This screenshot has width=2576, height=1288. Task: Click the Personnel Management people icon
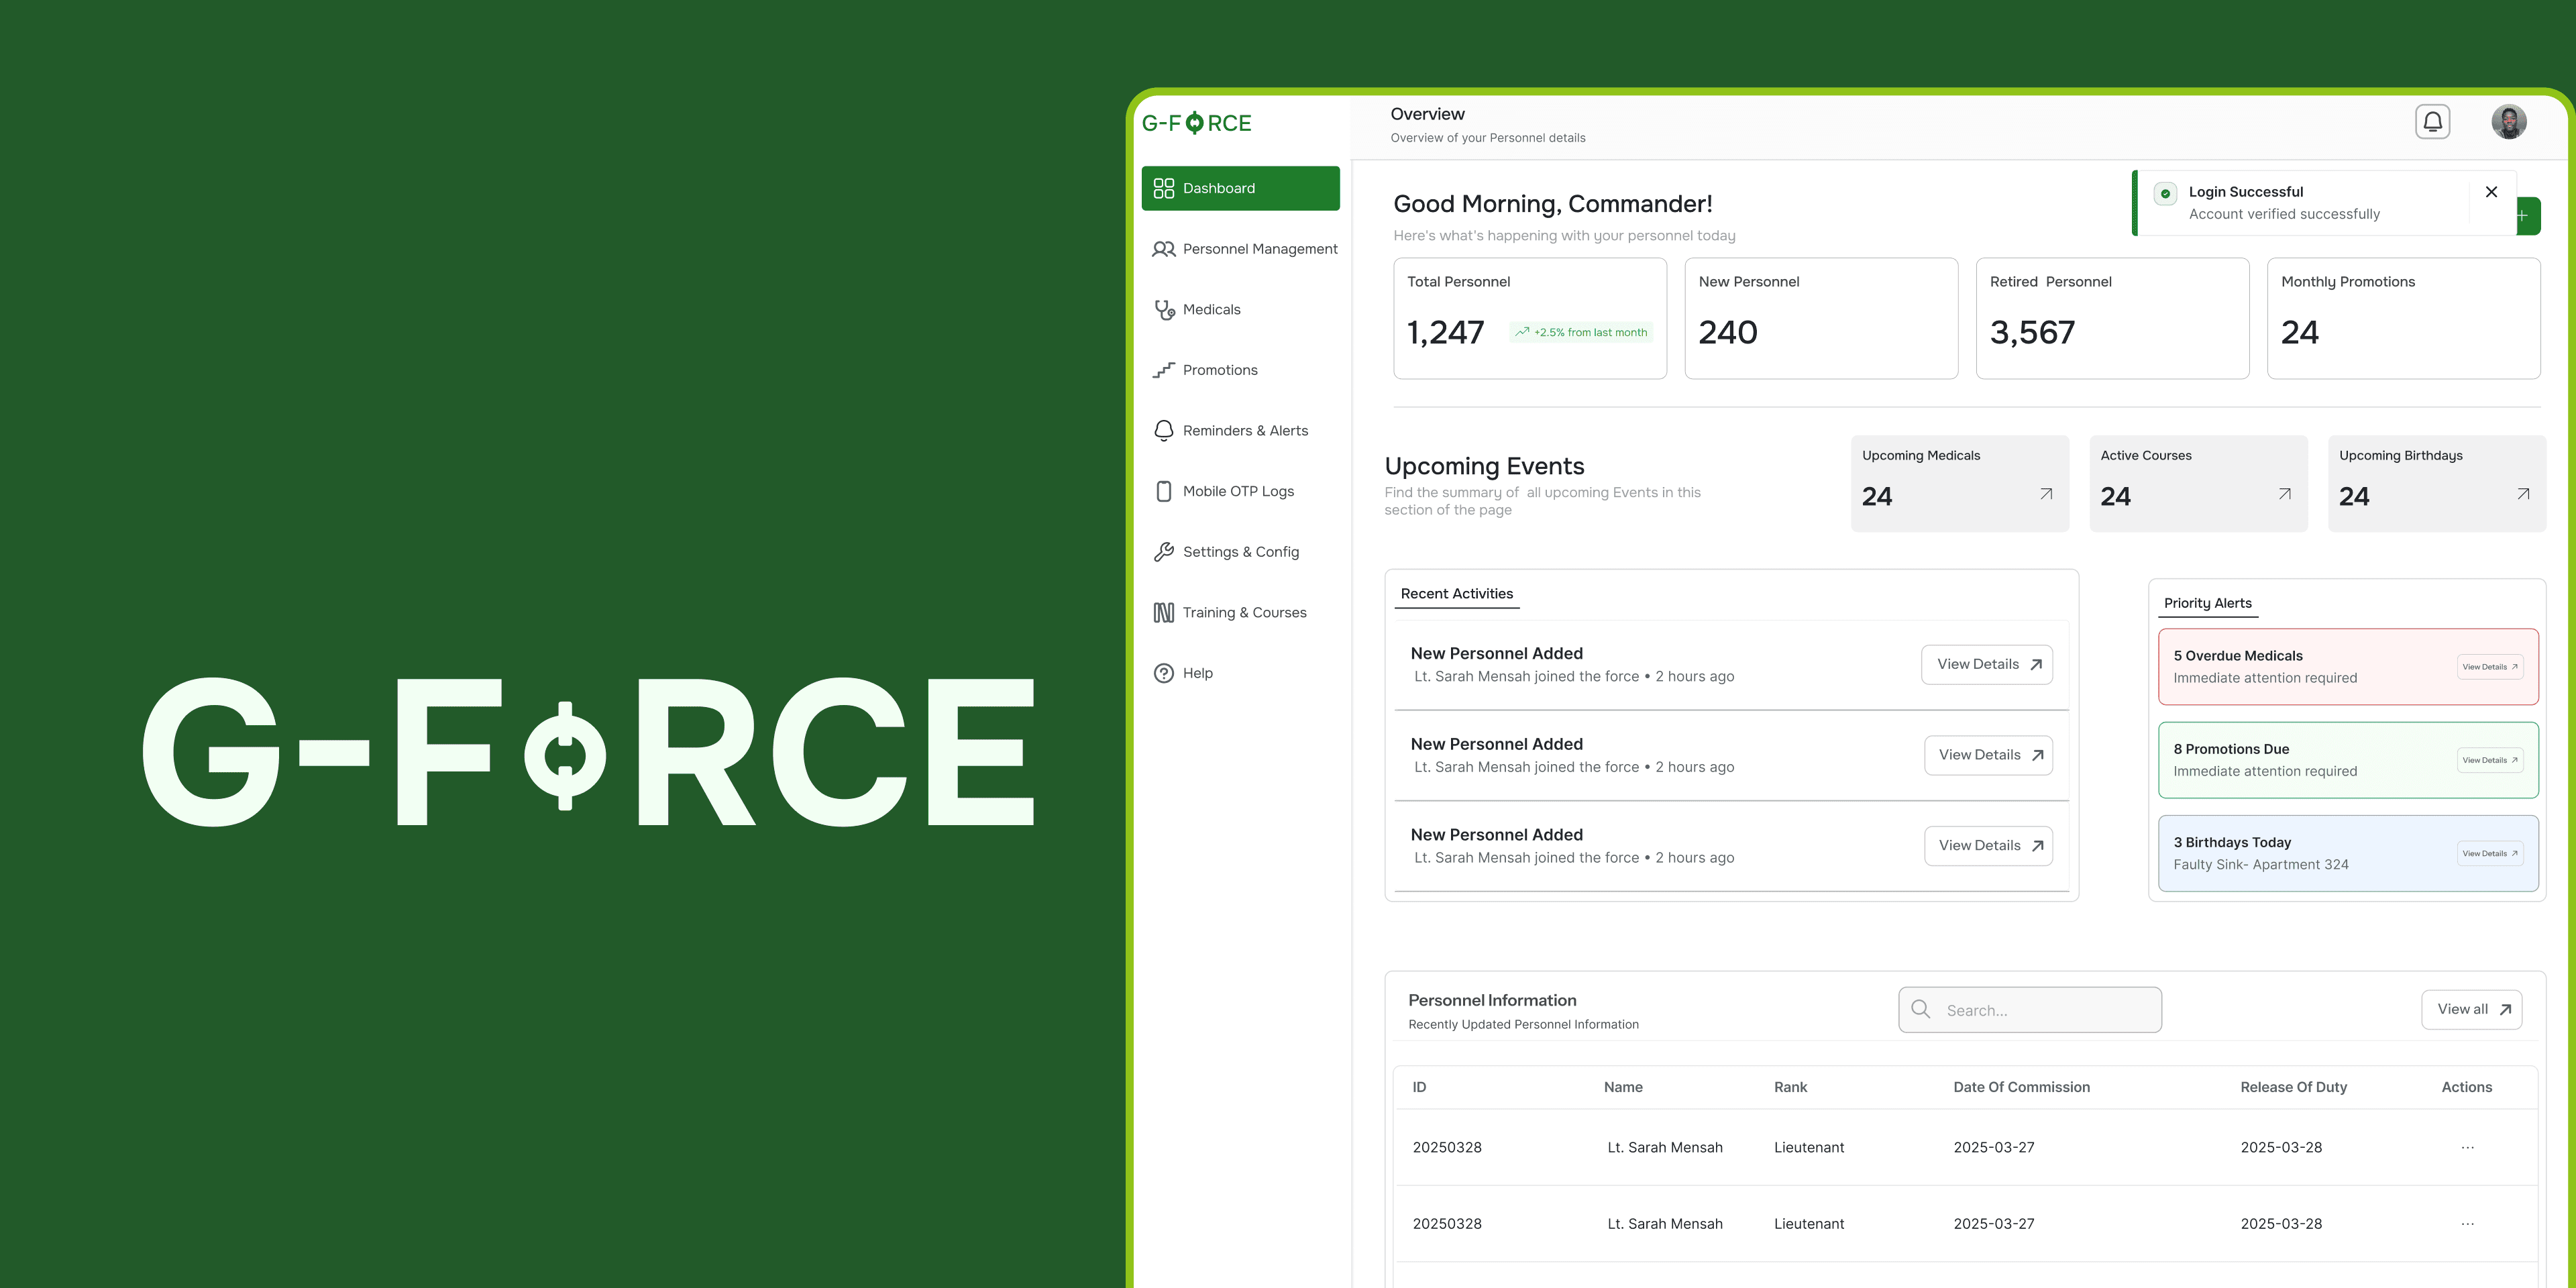pyautogui.click(x=1164, y=249)
